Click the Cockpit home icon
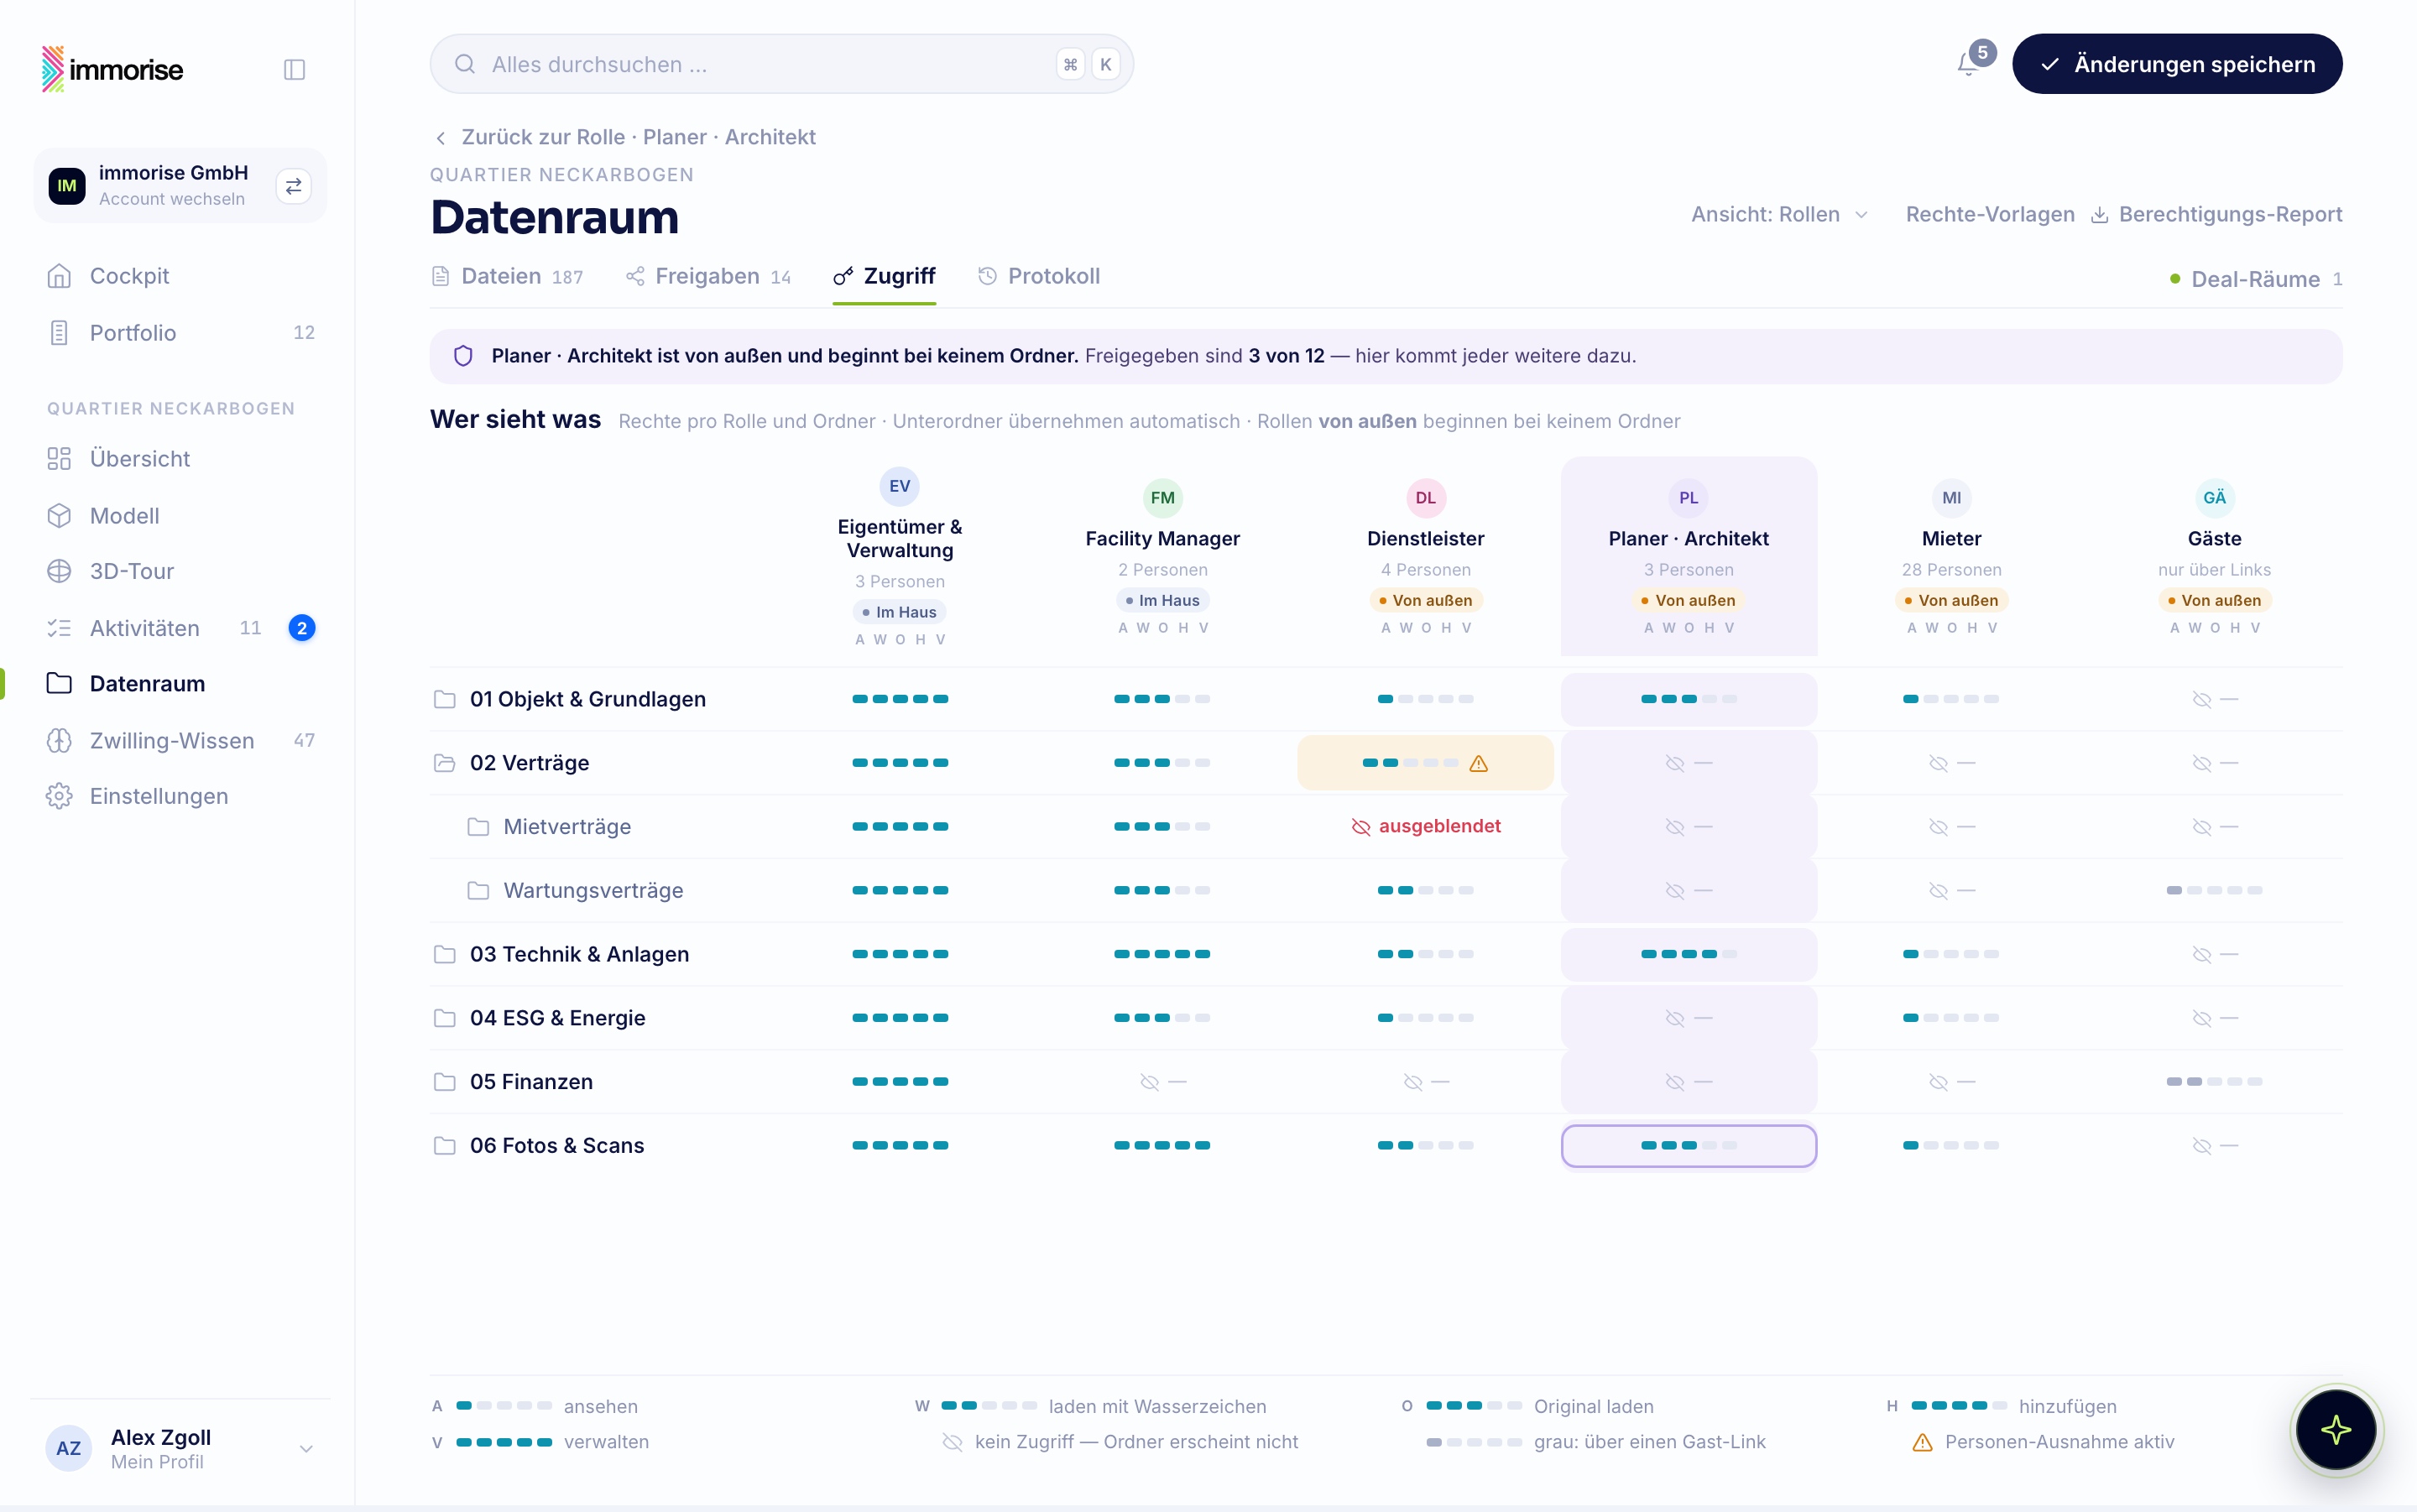The width and height of the screenshot is (2417, 1512). [59, 276]
